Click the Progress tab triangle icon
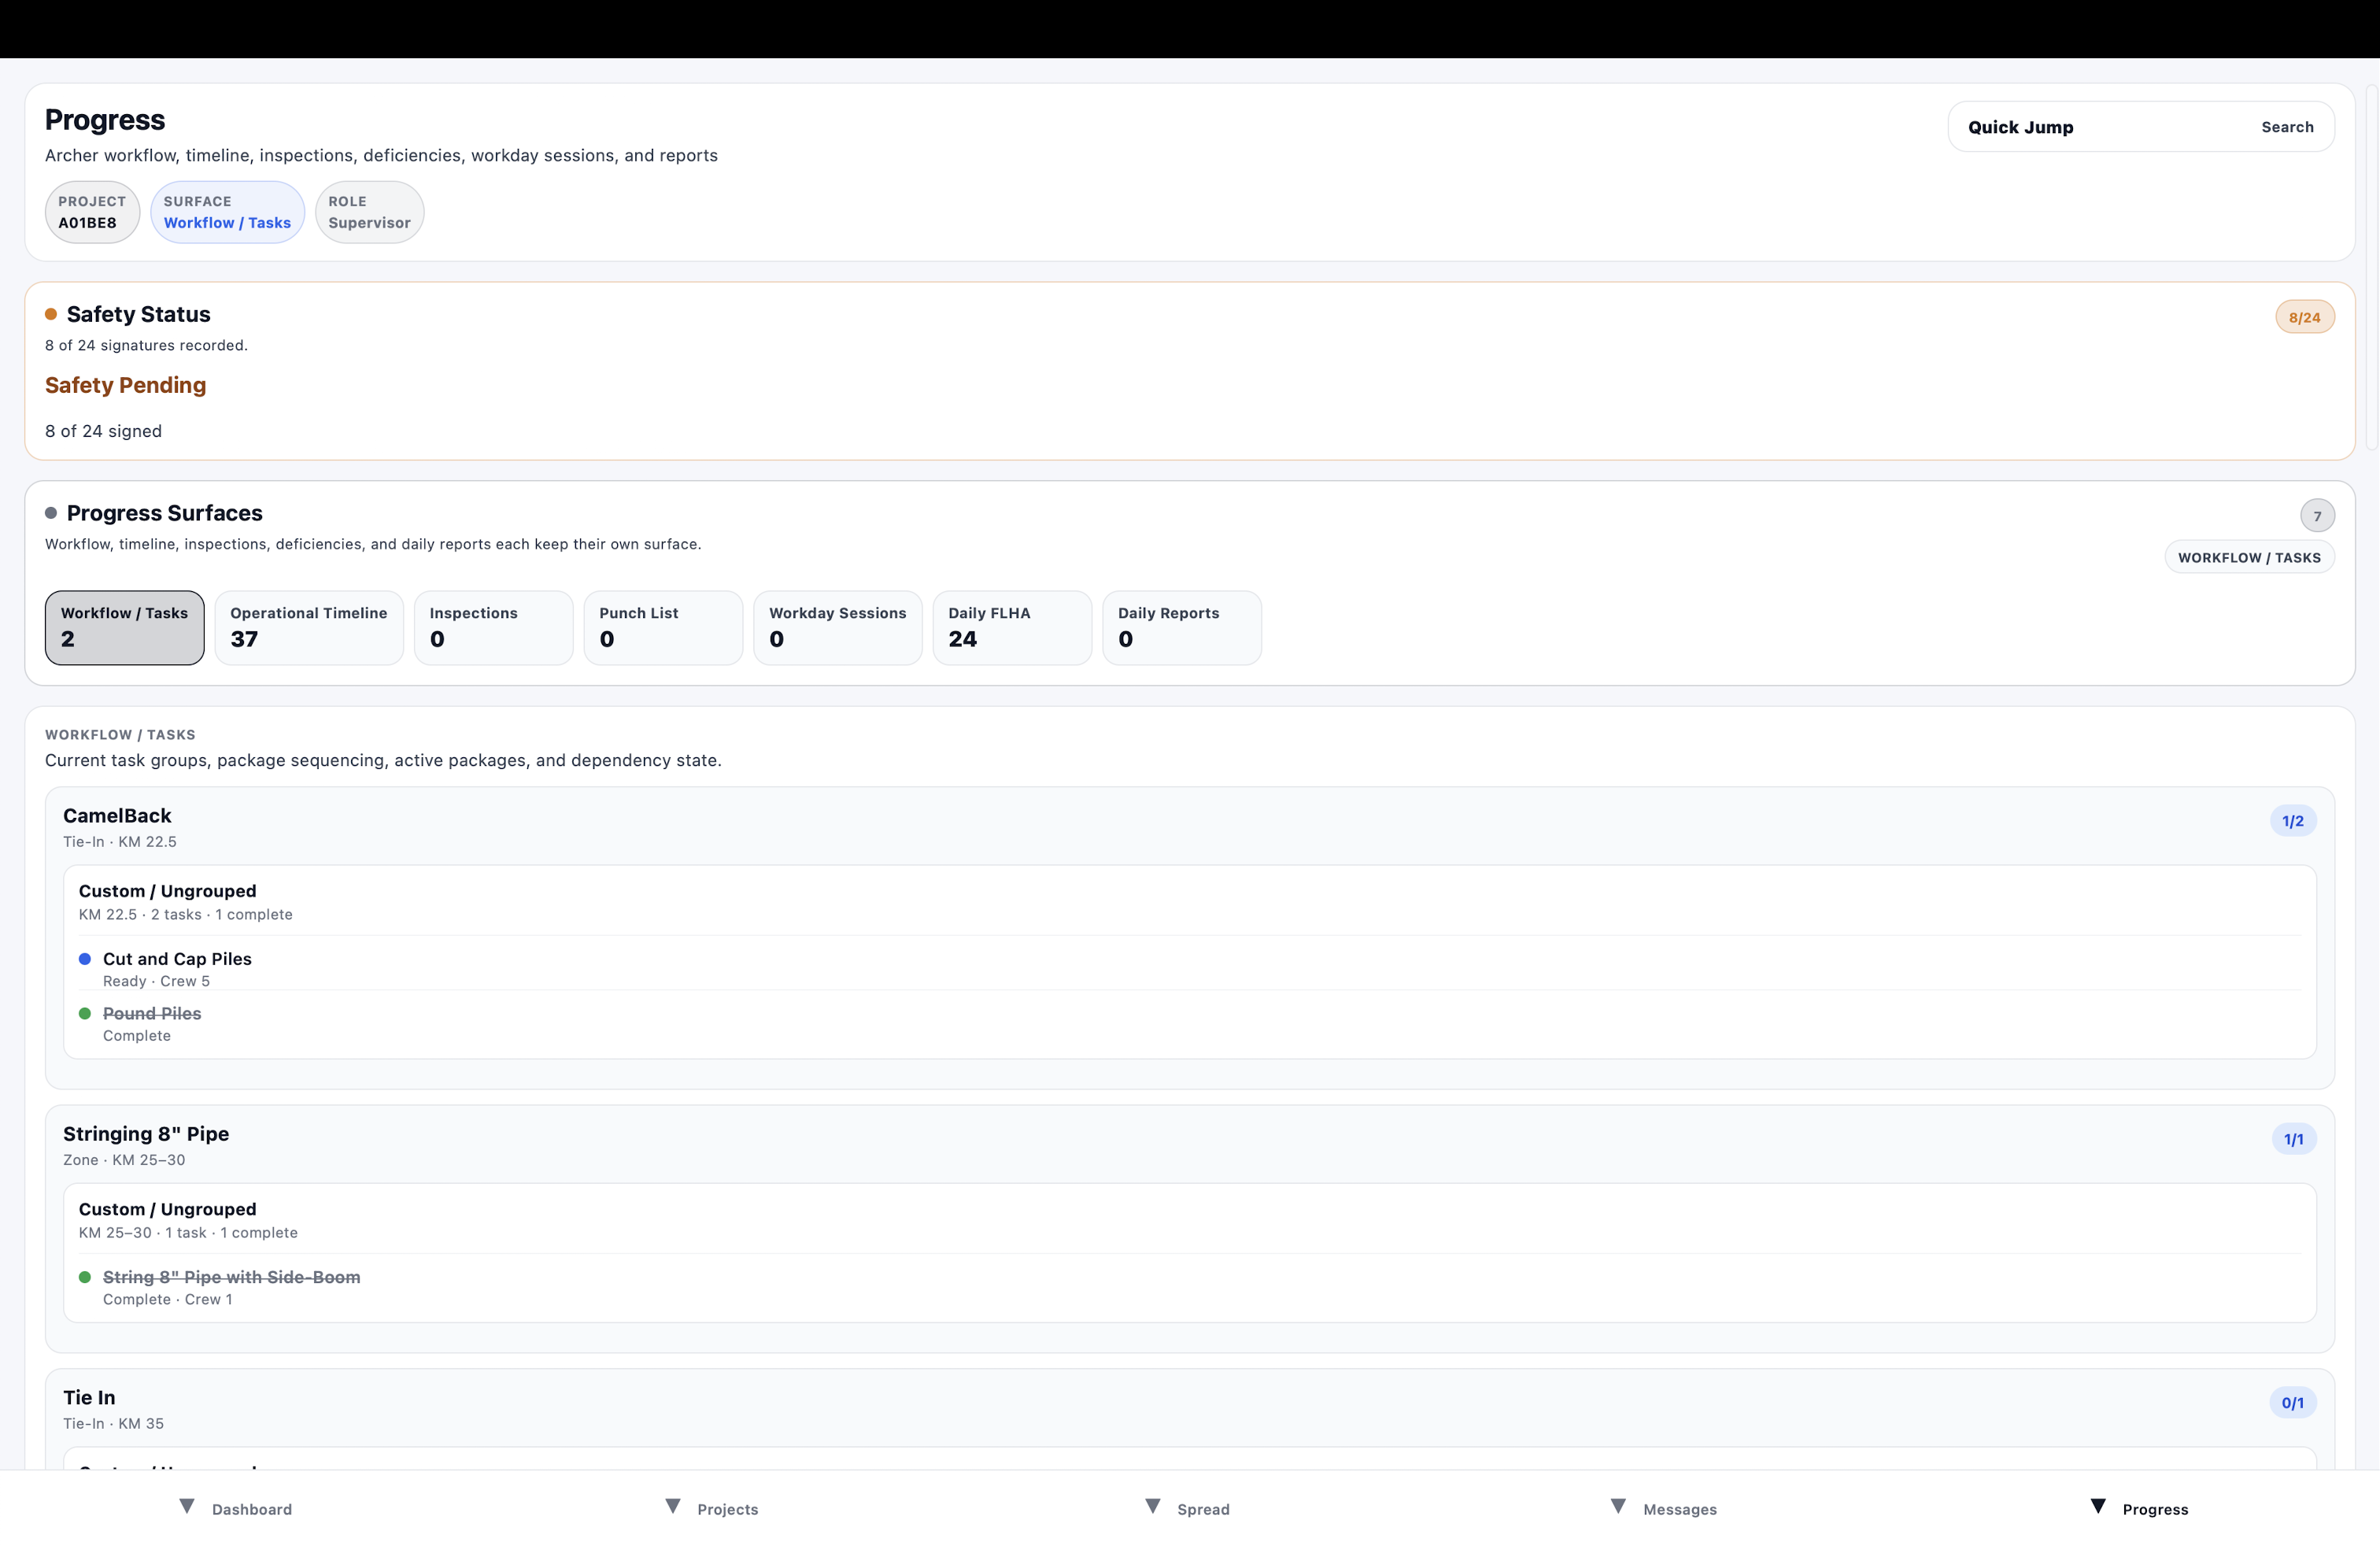The width and height of the screenshot is (2380, 1546). (2098, 1506)
